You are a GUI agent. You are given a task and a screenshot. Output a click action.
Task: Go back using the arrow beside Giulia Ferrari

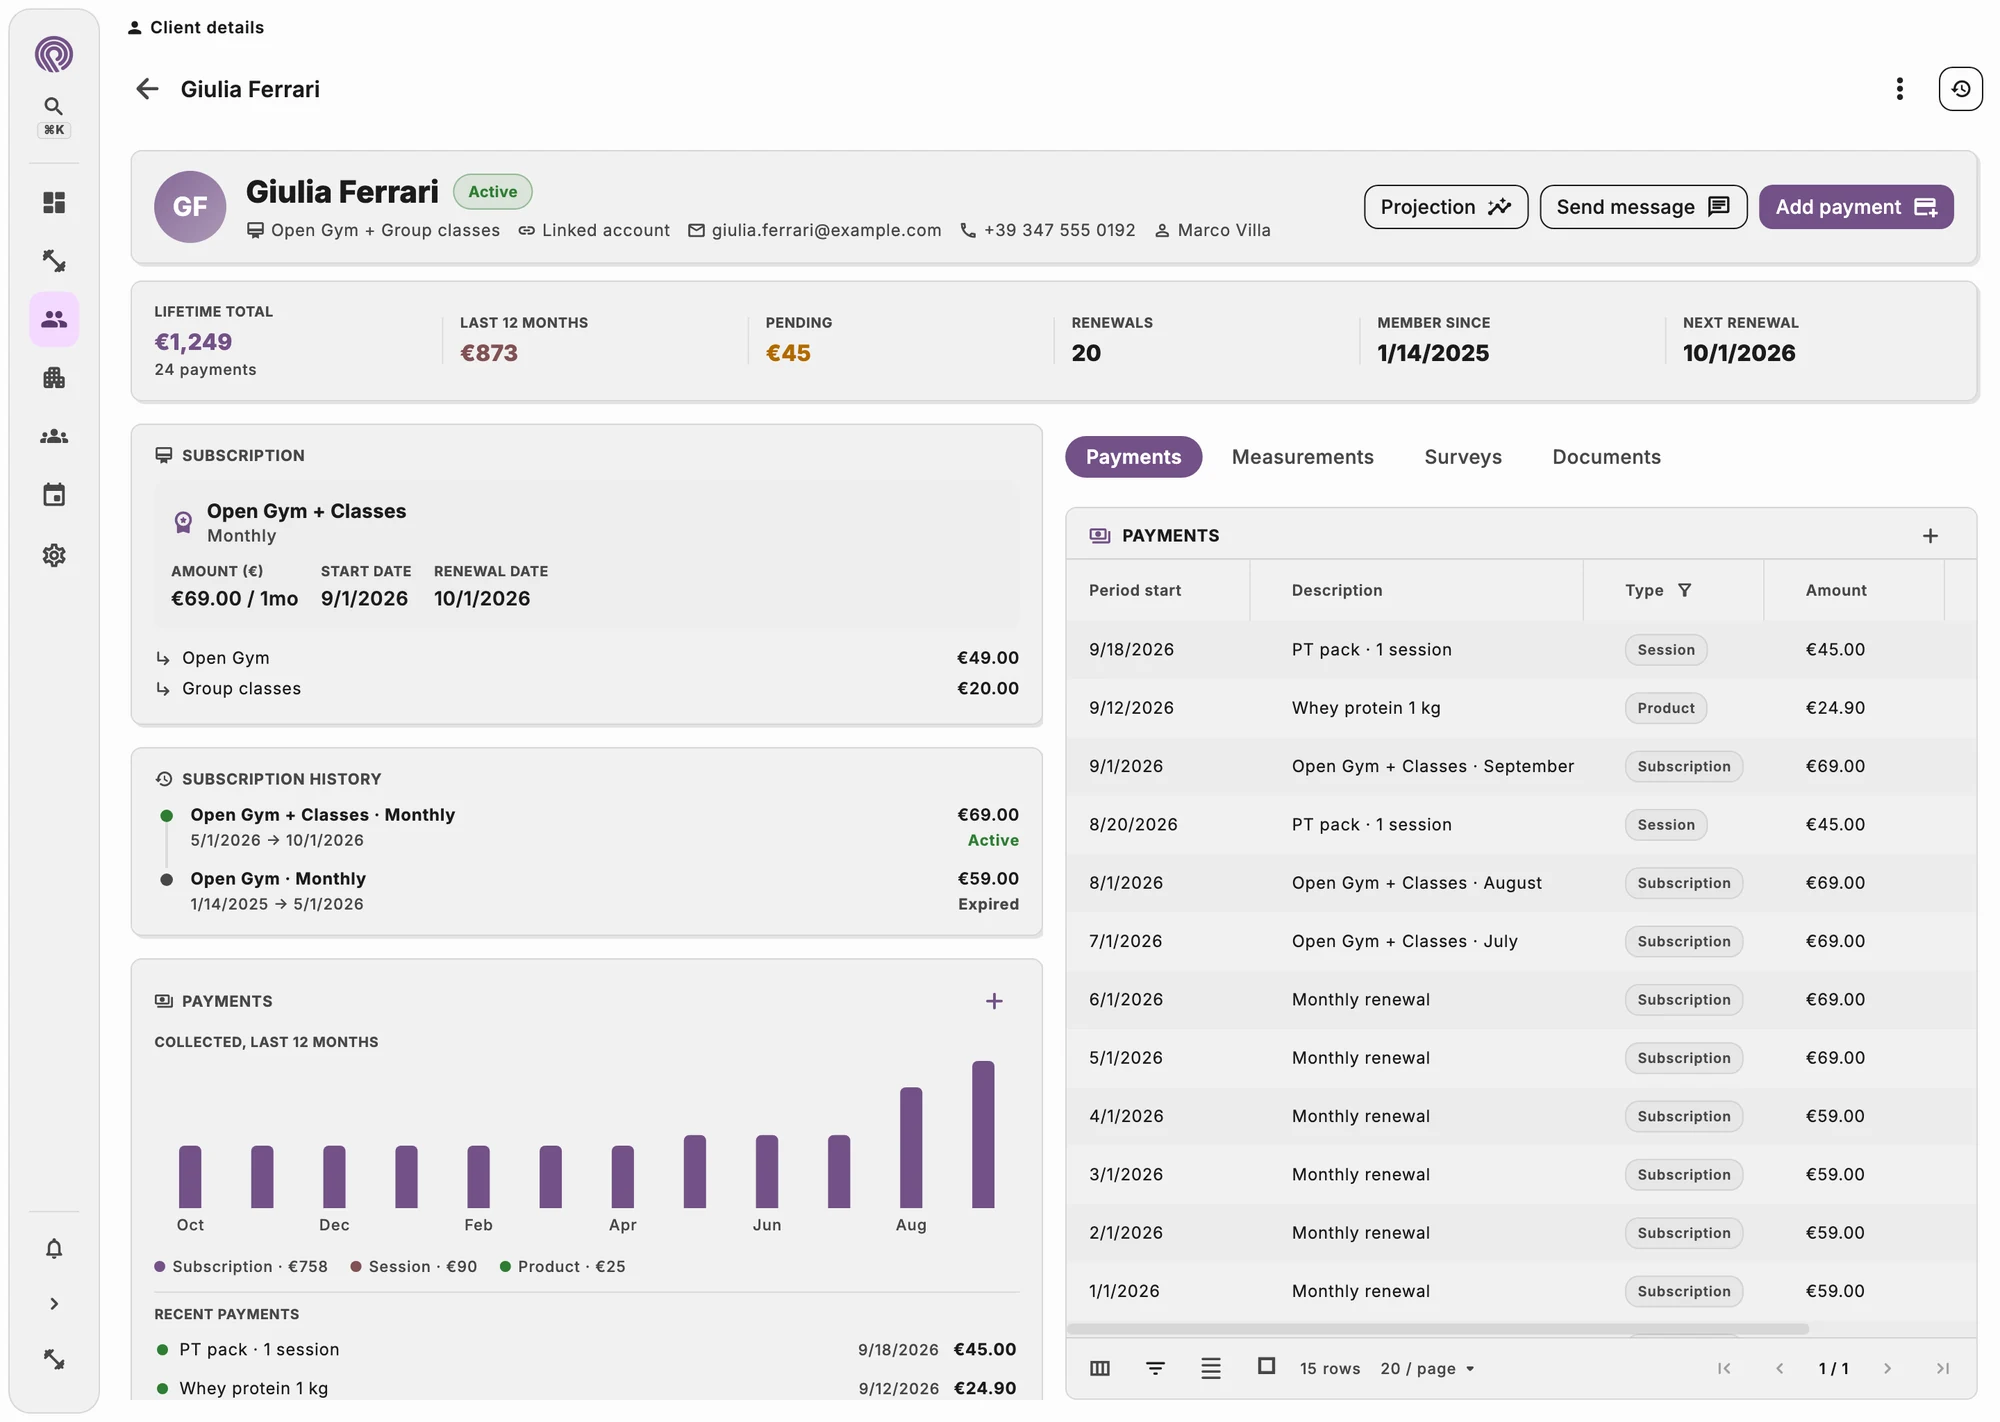coord(147,89)
